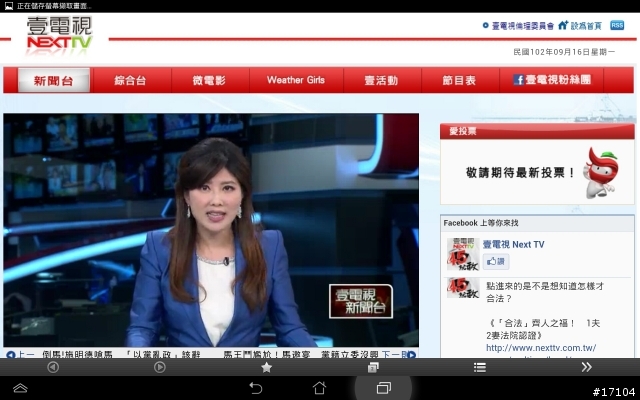Open the 壹電視粉絲團 fan page tab

tap(552, 80)
